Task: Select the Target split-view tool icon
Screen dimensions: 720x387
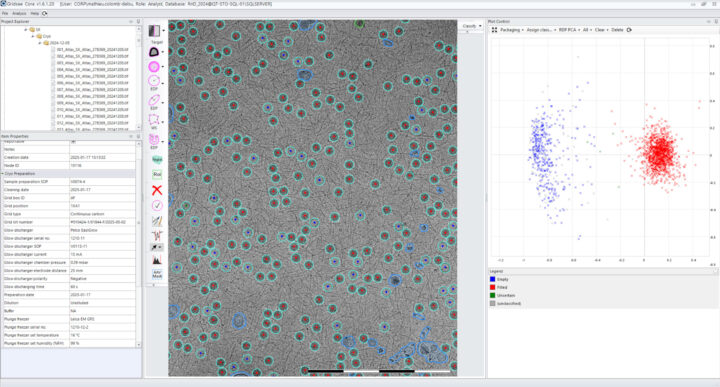Action: [154, 31]
